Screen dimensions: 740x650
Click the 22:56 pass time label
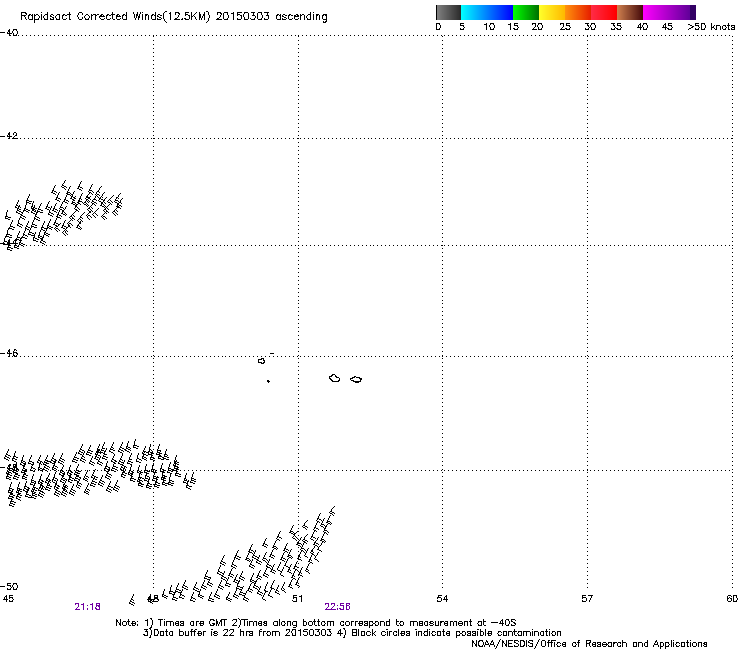(x=337, y=607)
